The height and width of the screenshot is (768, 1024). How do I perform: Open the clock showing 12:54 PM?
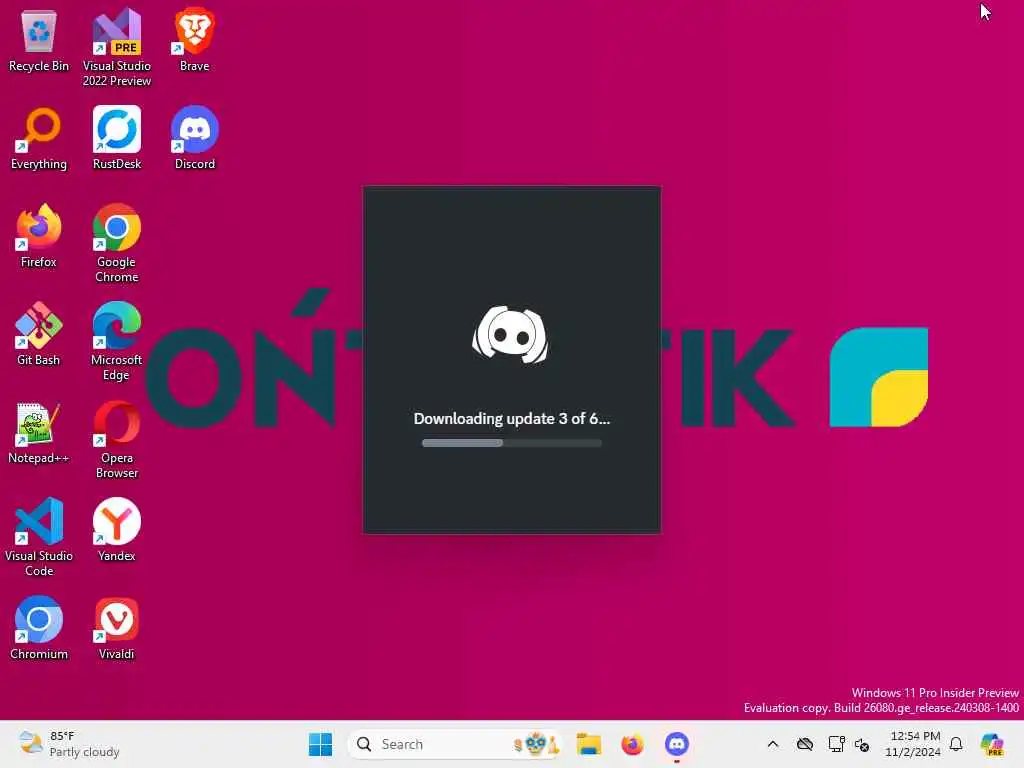tap(913, 744)
